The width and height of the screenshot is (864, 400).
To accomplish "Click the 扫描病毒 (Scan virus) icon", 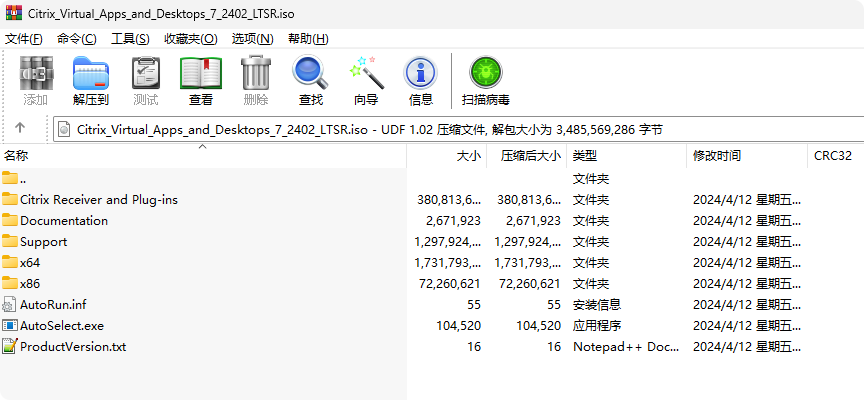I will tap(485, 73).
